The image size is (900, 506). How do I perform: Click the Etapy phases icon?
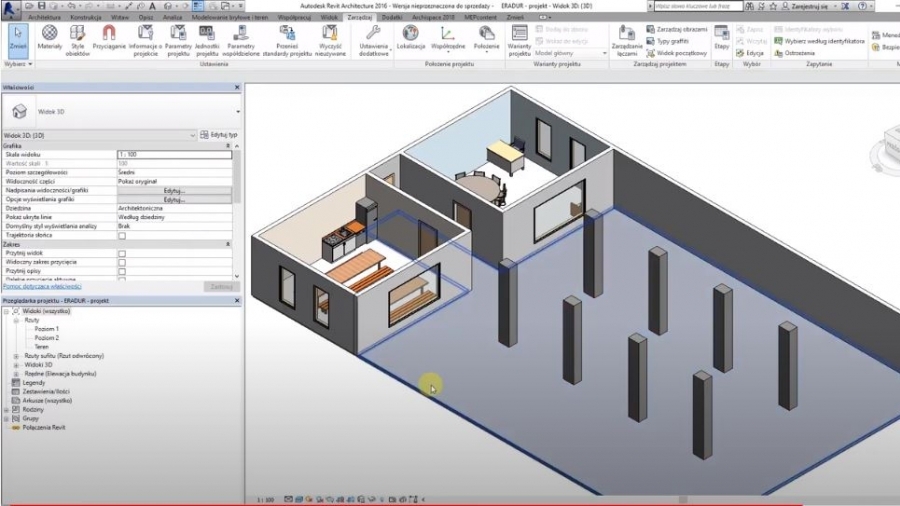coord(721,40)
